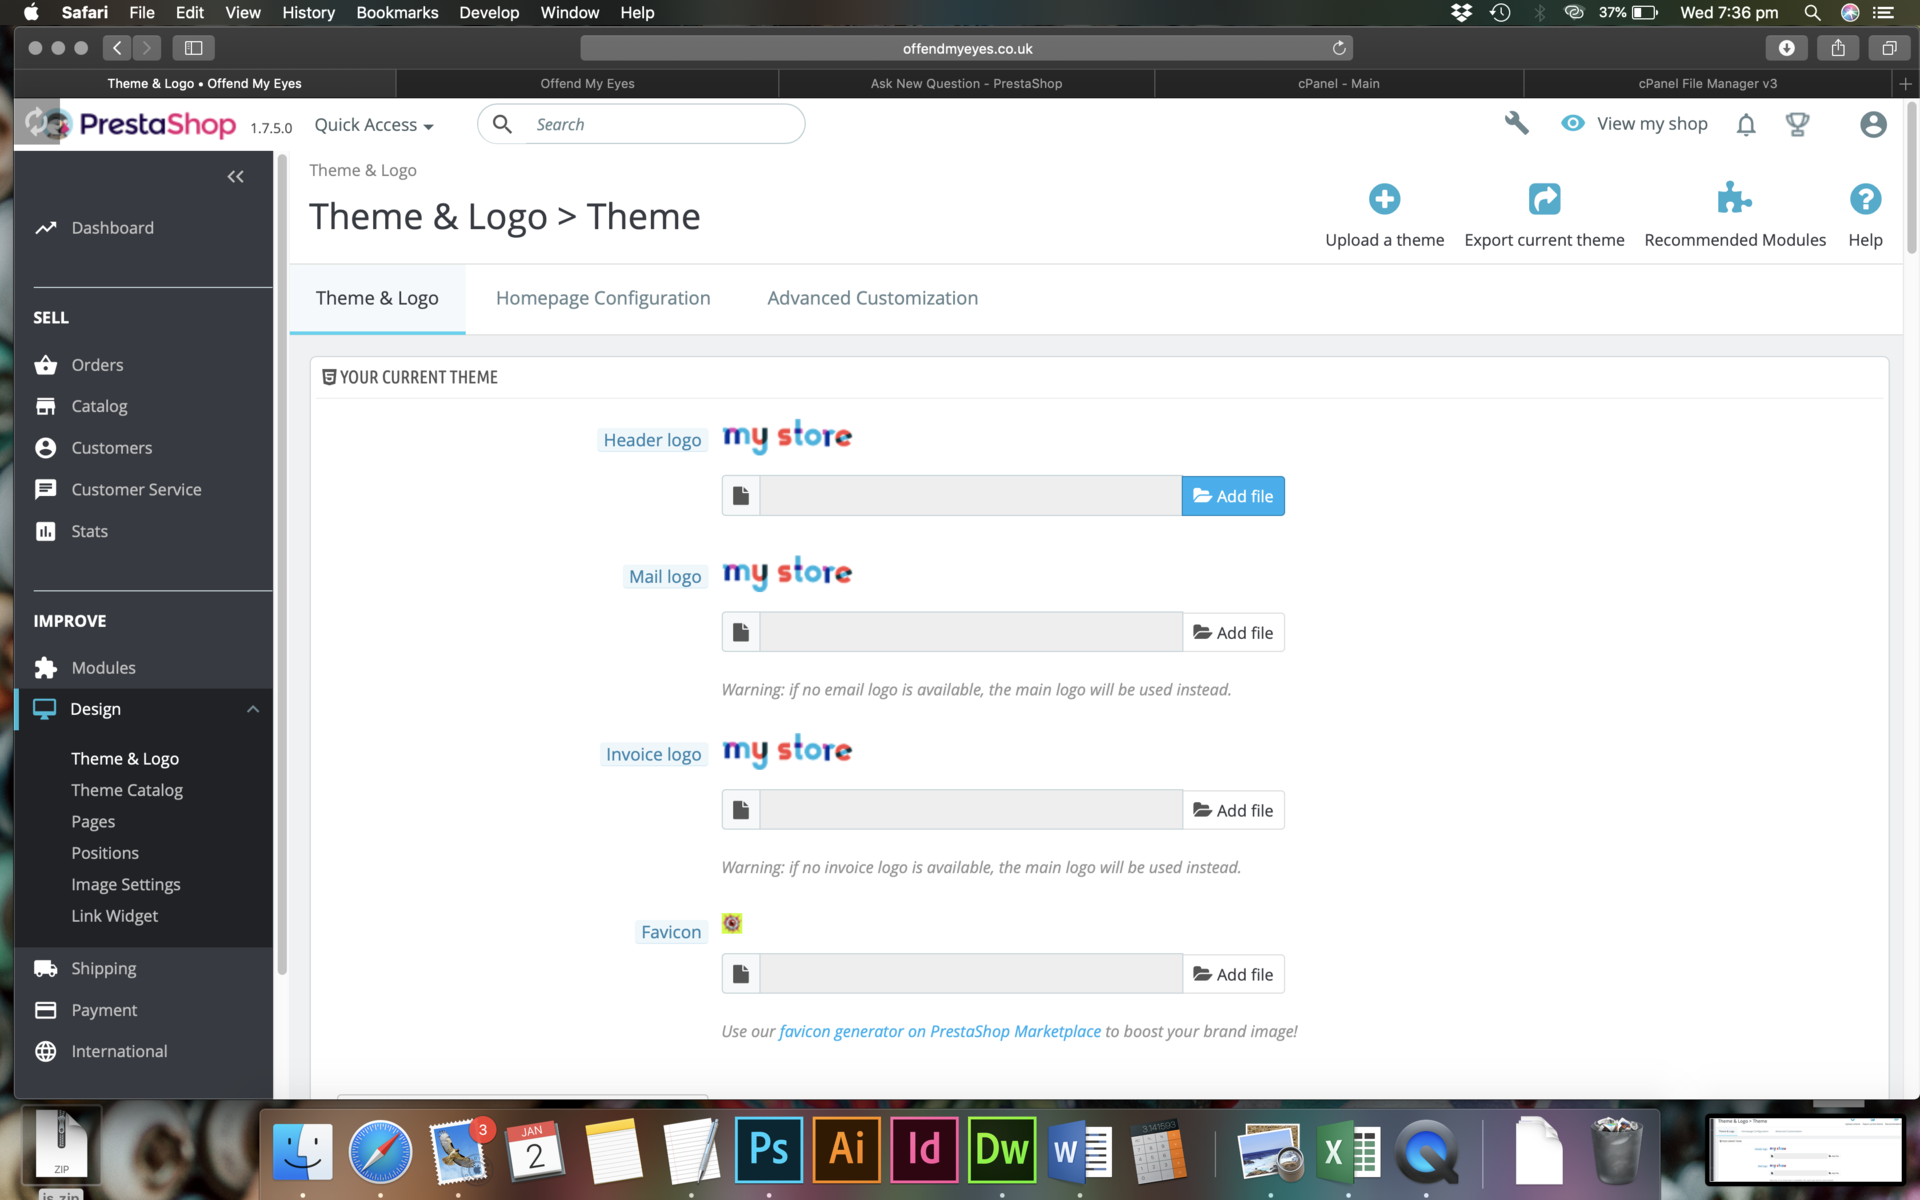Screen dimensions: 1920x1200
Task: Open Recommended Modules puzzle icon
Action: [x=1734, y=199]
